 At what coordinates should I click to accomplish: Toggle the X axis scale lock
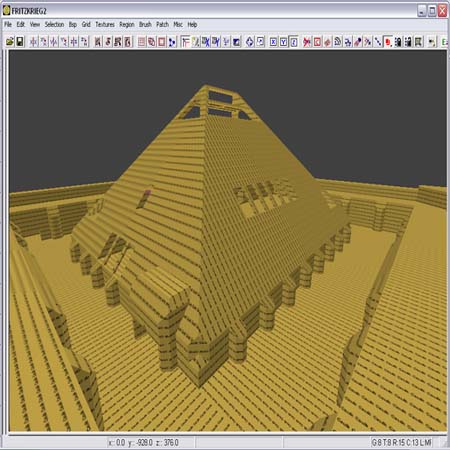coord(273,42)
